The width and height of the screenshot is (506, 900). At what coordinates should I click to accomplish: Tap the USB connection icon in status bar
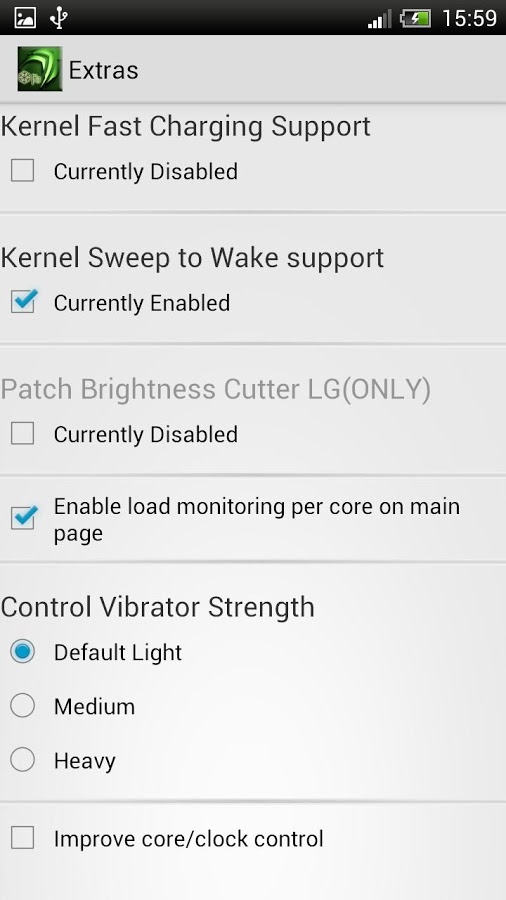pos(58,18)
